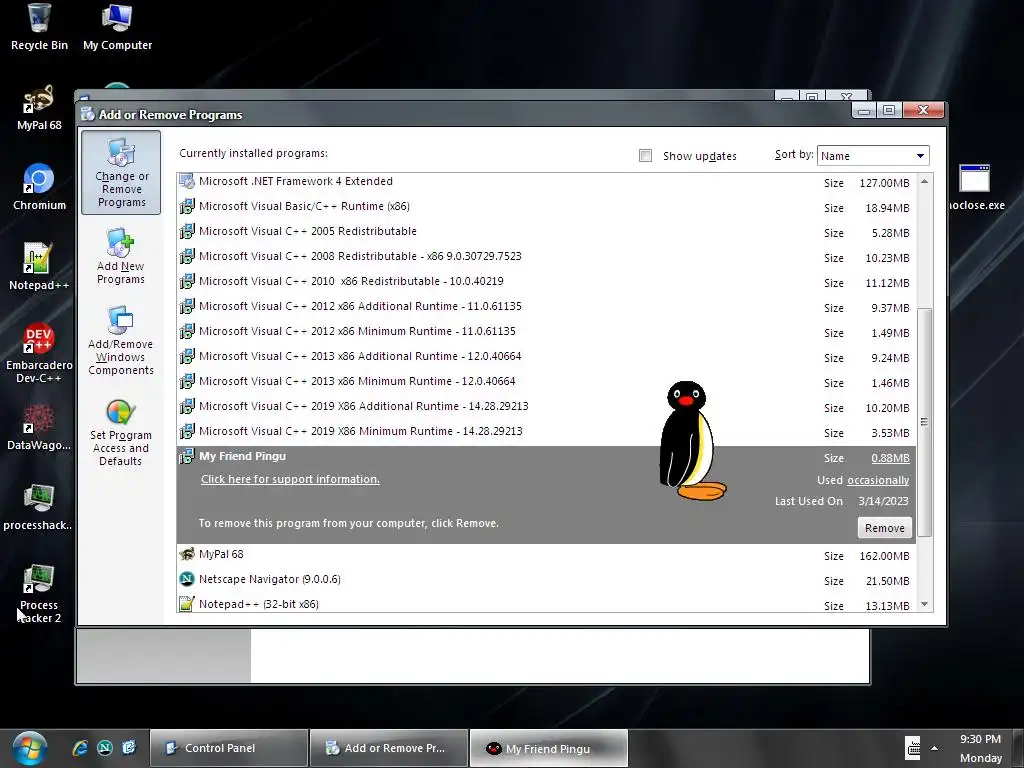Open Set Program Access and Defaults

[121, 433]
